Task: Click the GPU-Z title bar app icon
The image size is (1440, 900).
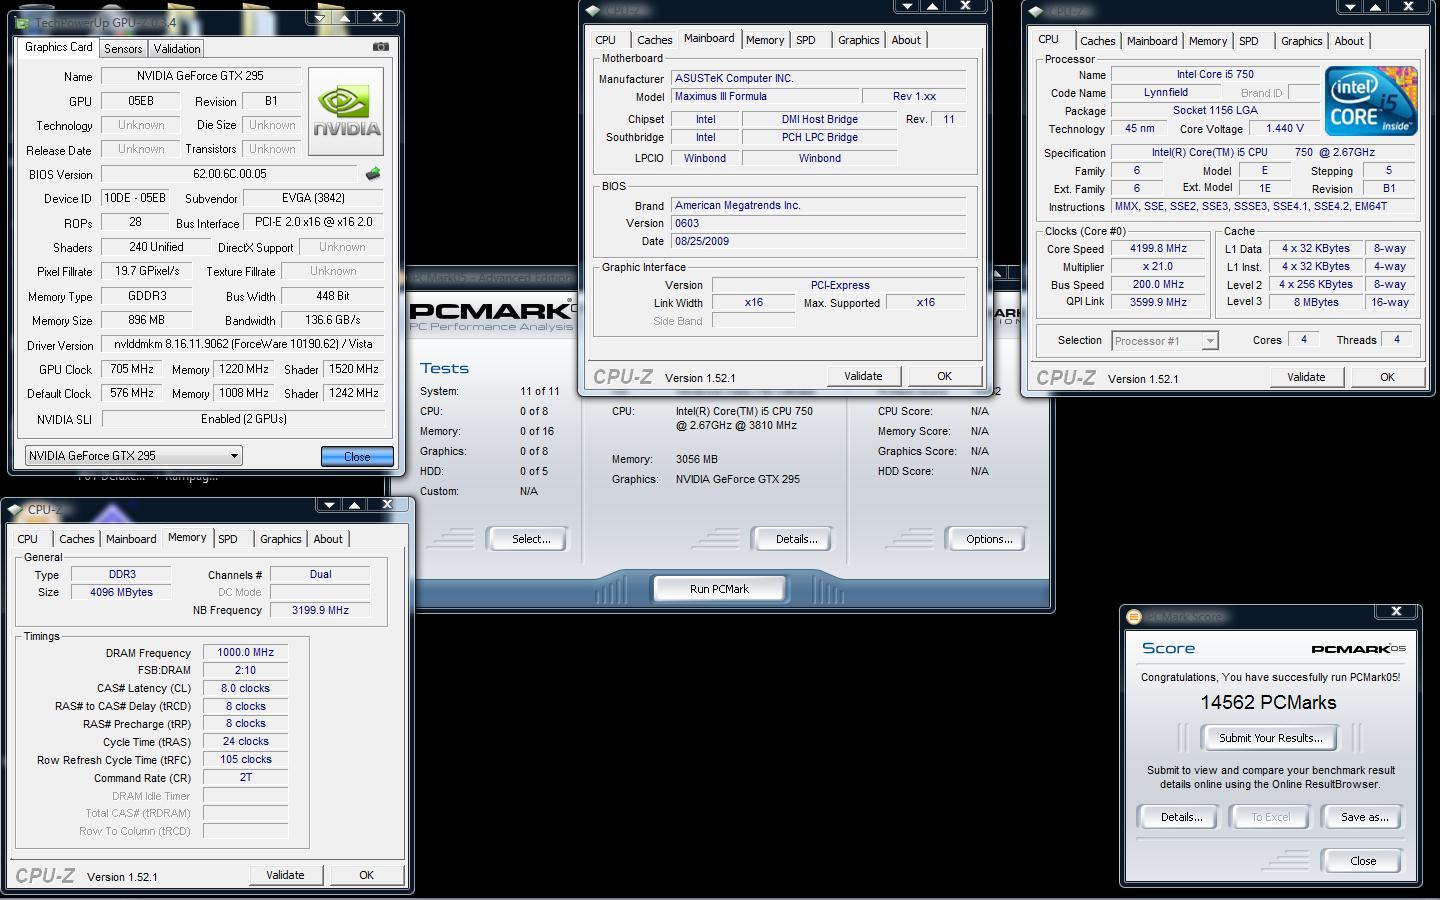Action: coord(22,22)
